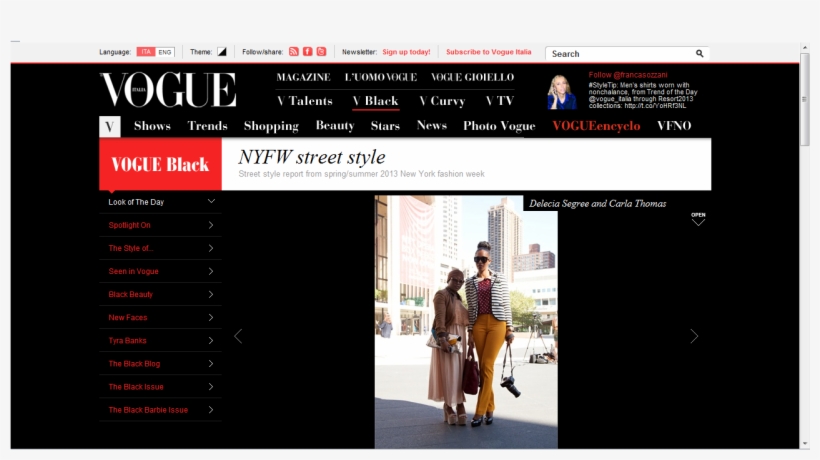
Task: Click caption Delecia Segree and Carla Thomas
Action: click(597, 203)
